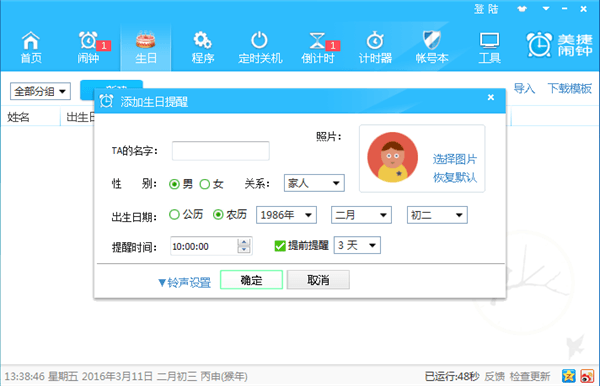Open the 初二 day dropdown
This screenshot has height=386, width=600.
pos(437,215)
